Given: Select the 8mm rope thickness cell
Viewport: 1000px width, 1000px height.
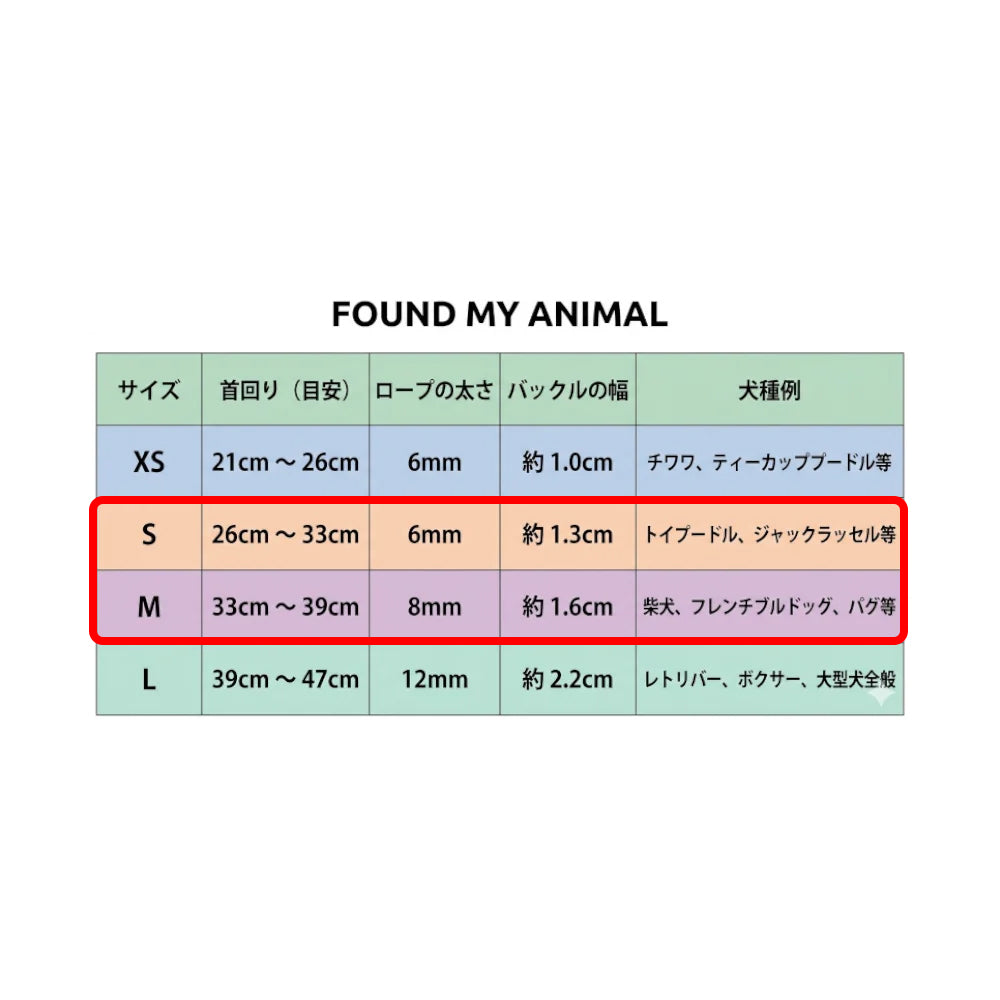Looking at the screenshot, I should point(434,606).
